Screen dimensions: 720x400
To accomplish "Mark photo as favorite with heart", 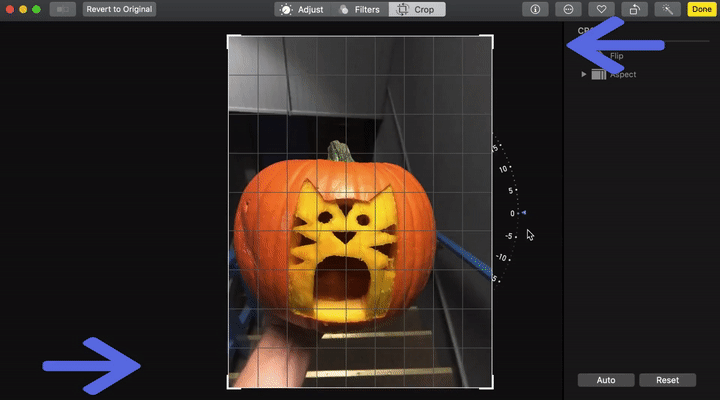I will point(601,9).
